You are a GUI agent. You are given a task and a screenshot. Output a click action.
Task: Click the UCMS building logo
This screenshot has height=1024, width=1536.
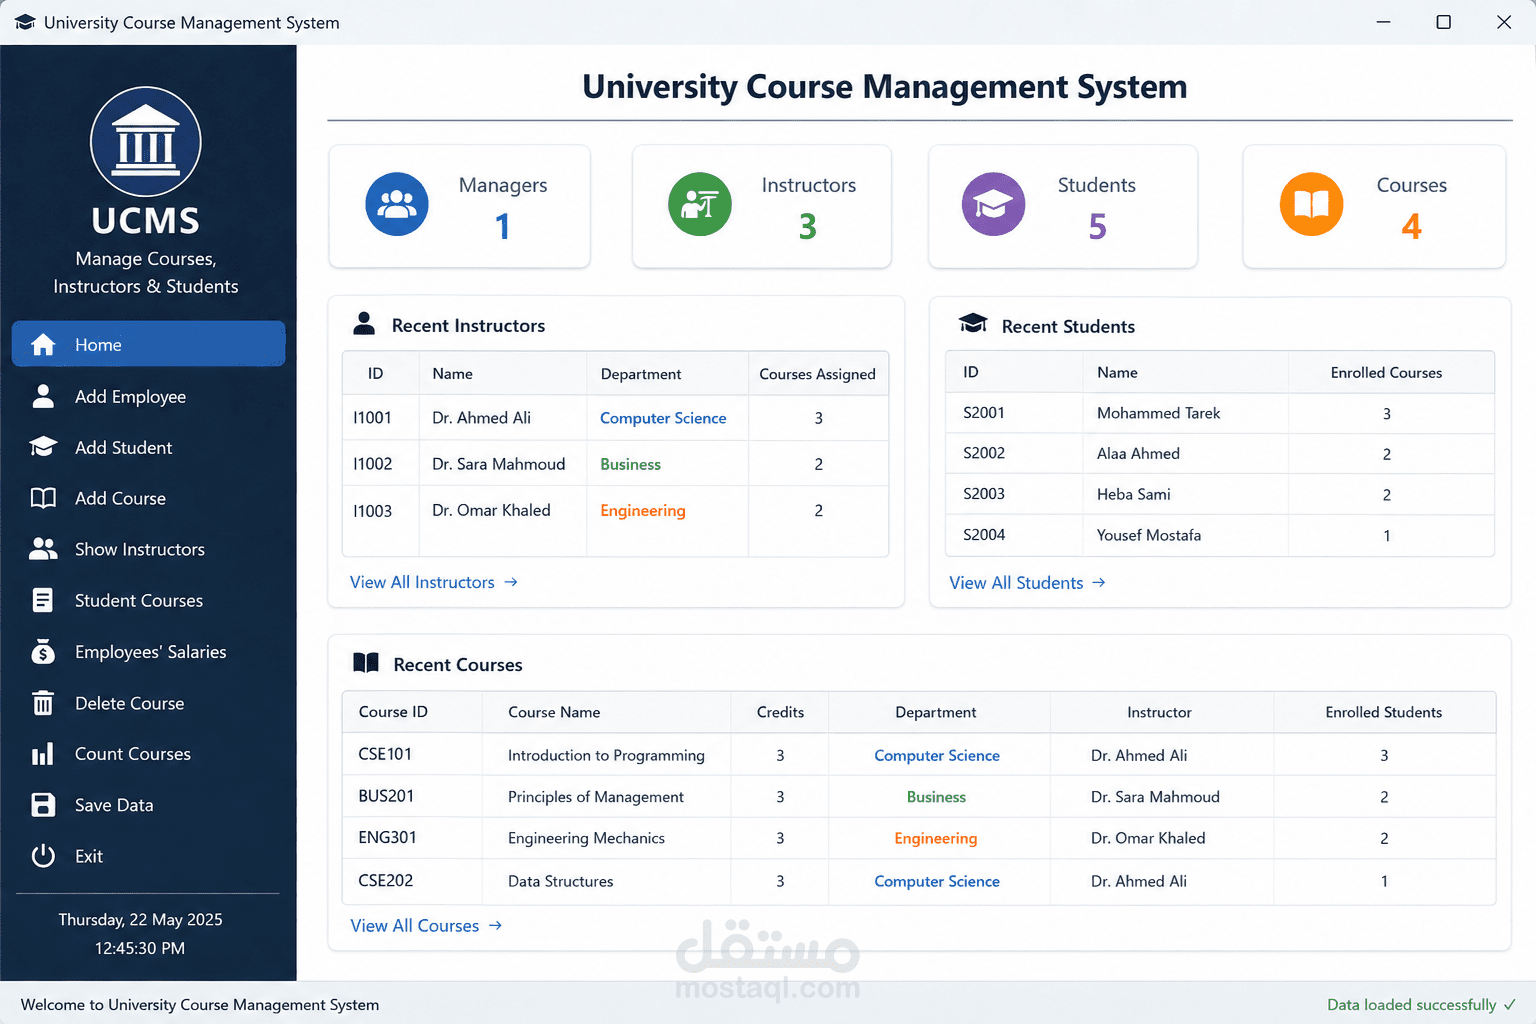[x=146, y=142]
